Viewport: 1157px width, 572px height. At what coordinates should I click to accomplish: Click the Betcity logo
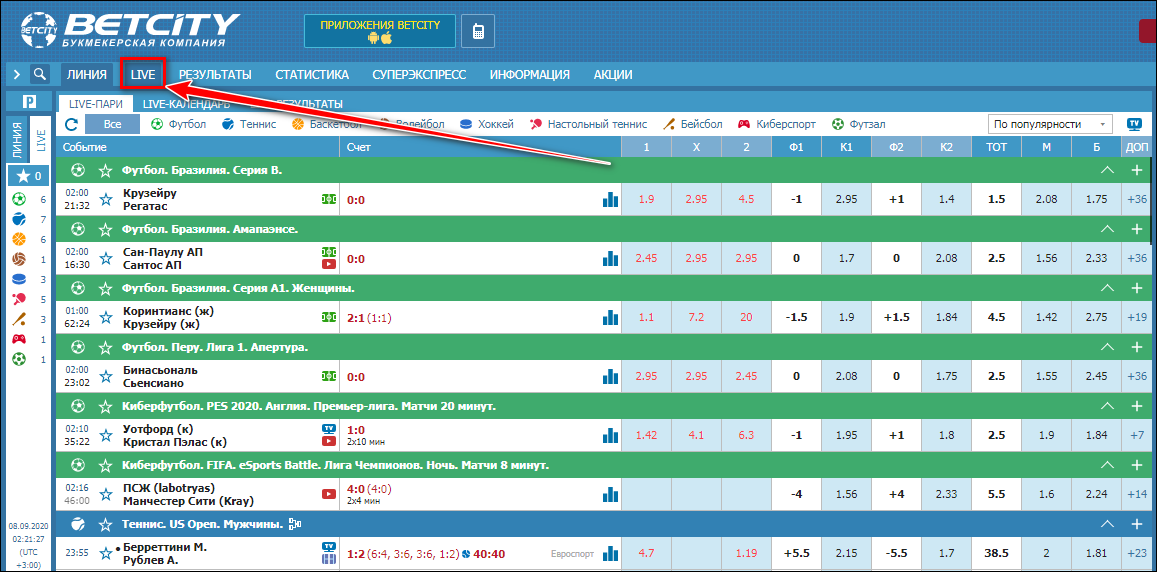tap(130, 30)
